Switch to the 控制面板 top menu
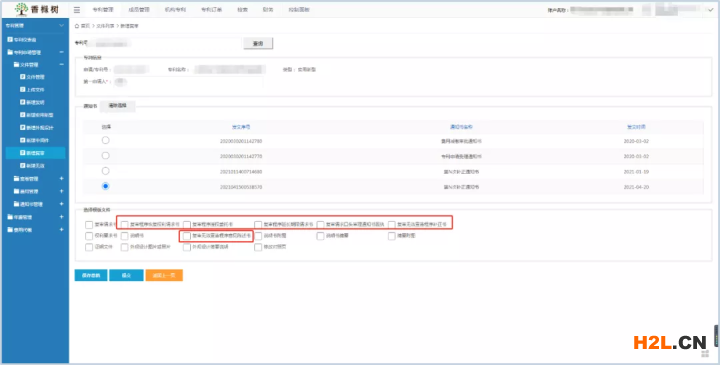 [299, 10]
